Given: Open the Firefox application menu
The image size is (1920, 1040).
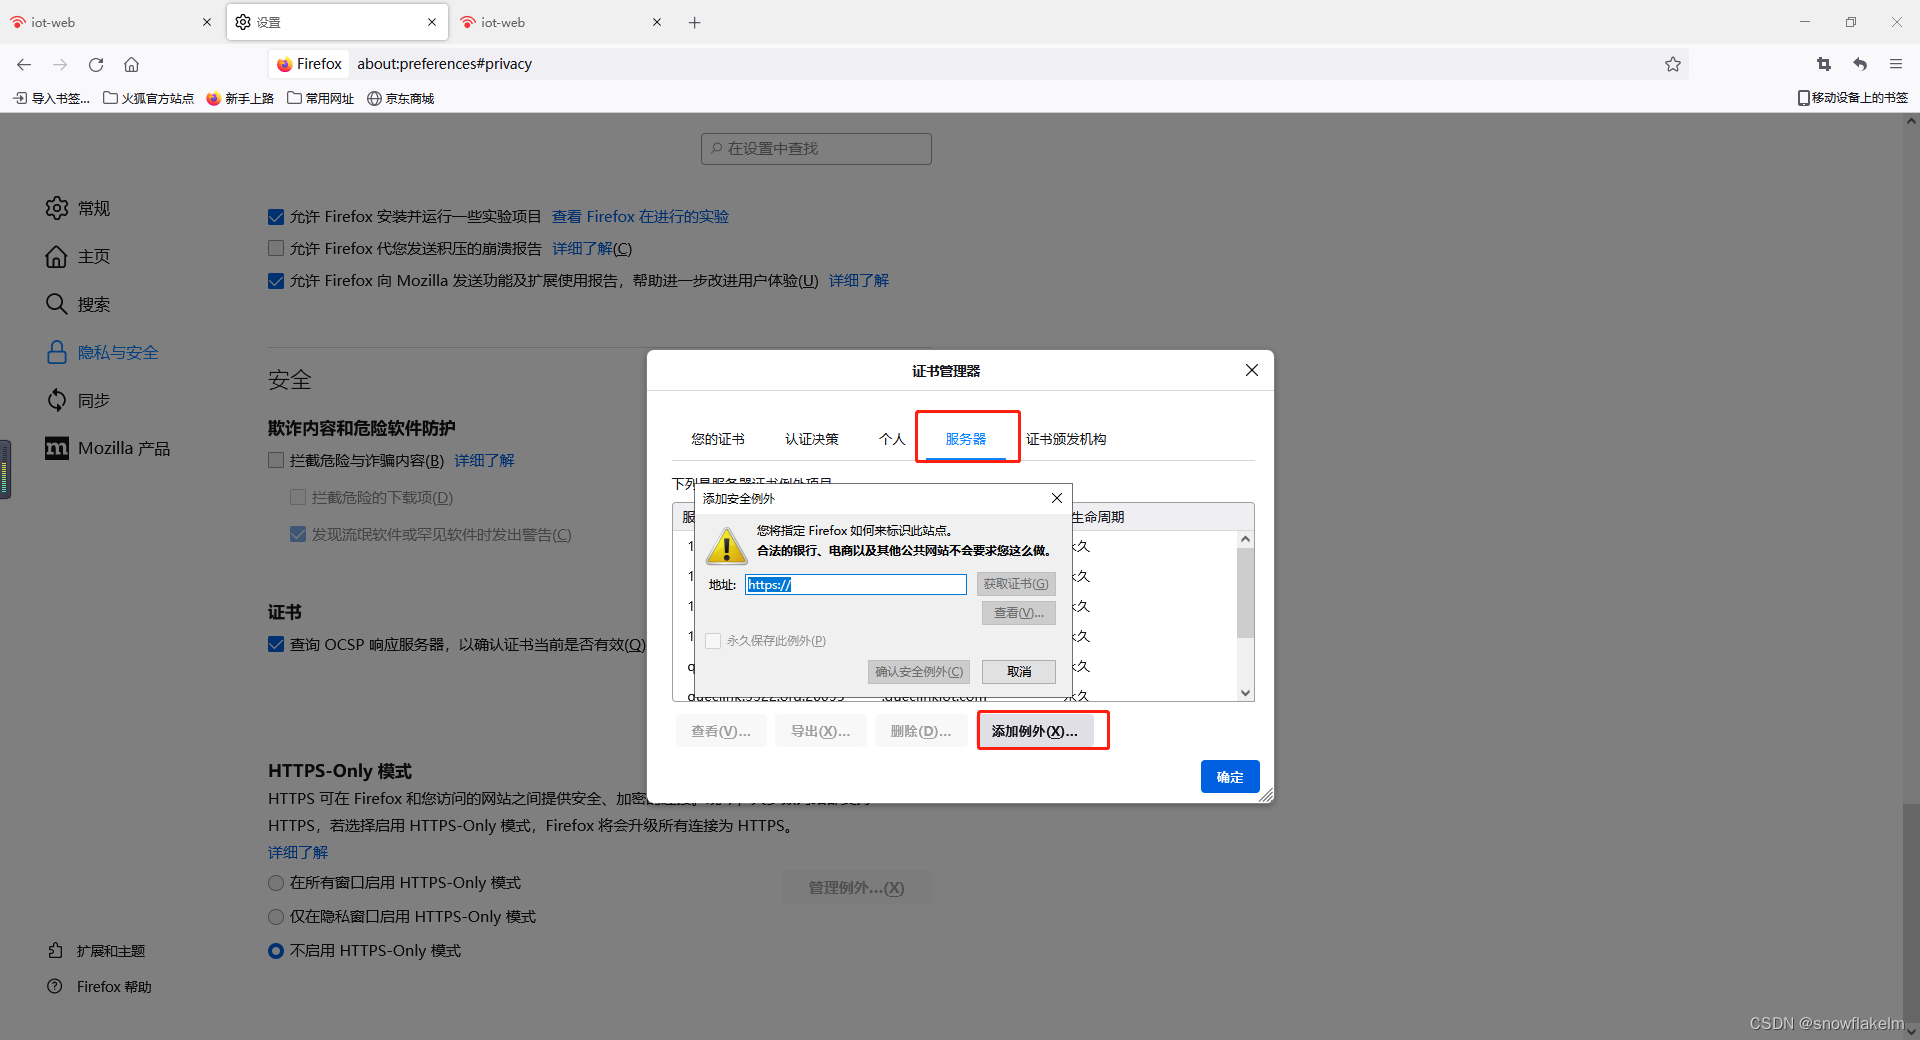Looking at the screenshot, I should point(1896,64).
